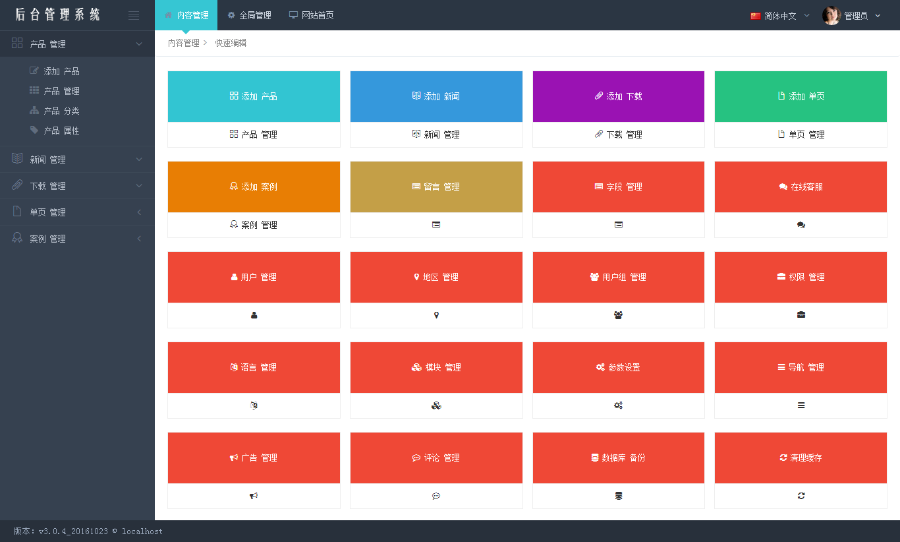Expand 下载 管理 sidebar section
Viewport: 900px width, 542px height.
77,185
